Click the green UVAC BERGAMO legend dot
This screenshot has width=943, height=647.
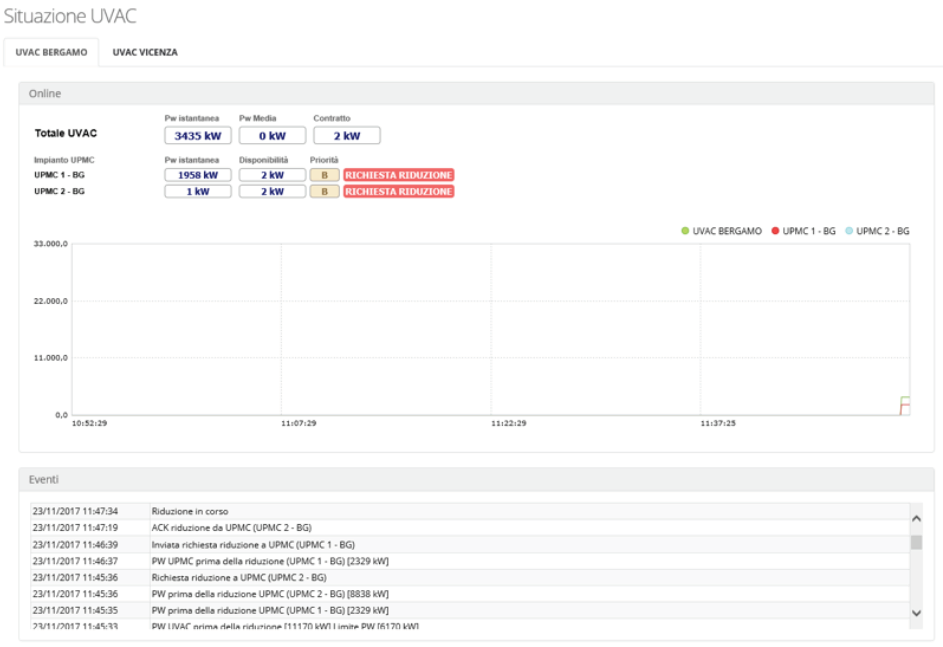click(685, 231)
